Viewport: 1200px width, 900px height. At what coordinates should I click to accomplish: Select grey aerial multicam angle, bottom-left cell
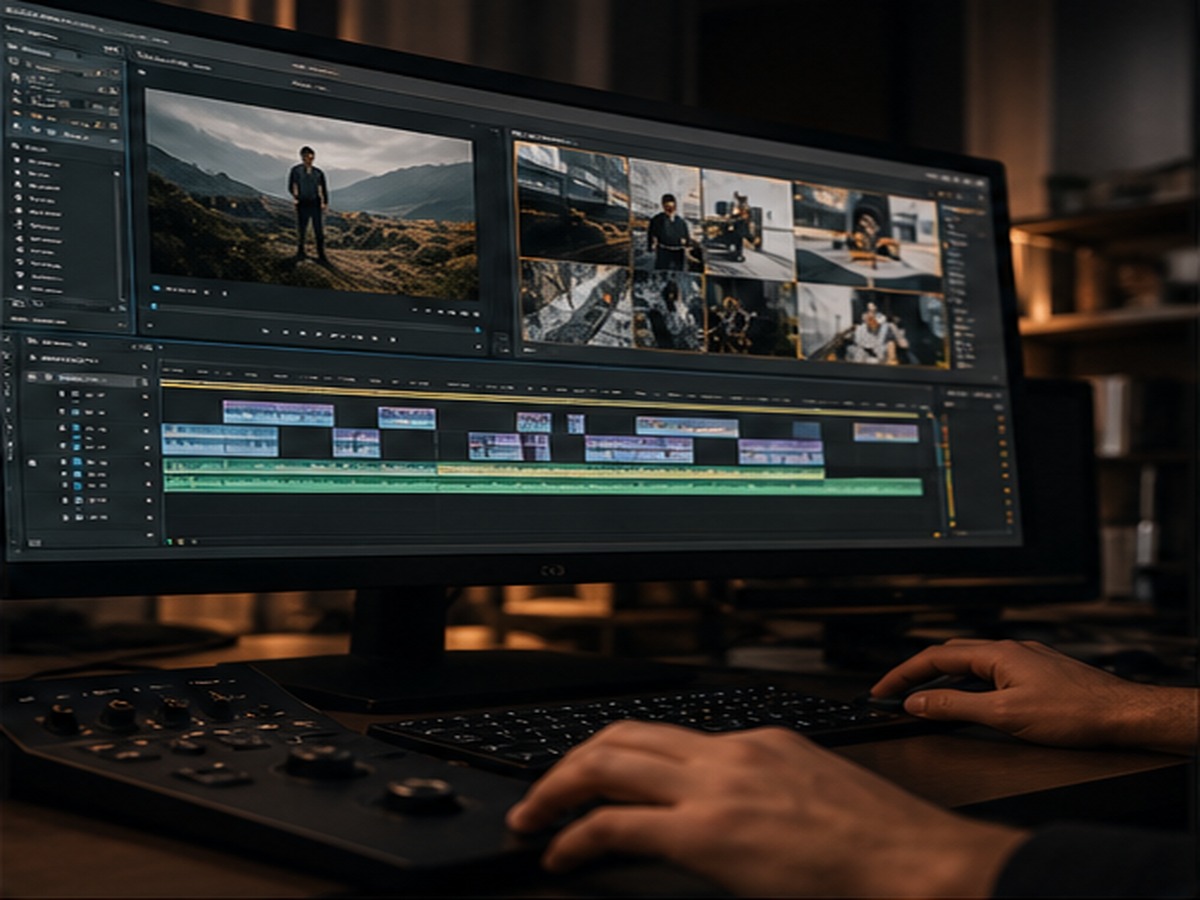tap(576, 303)
